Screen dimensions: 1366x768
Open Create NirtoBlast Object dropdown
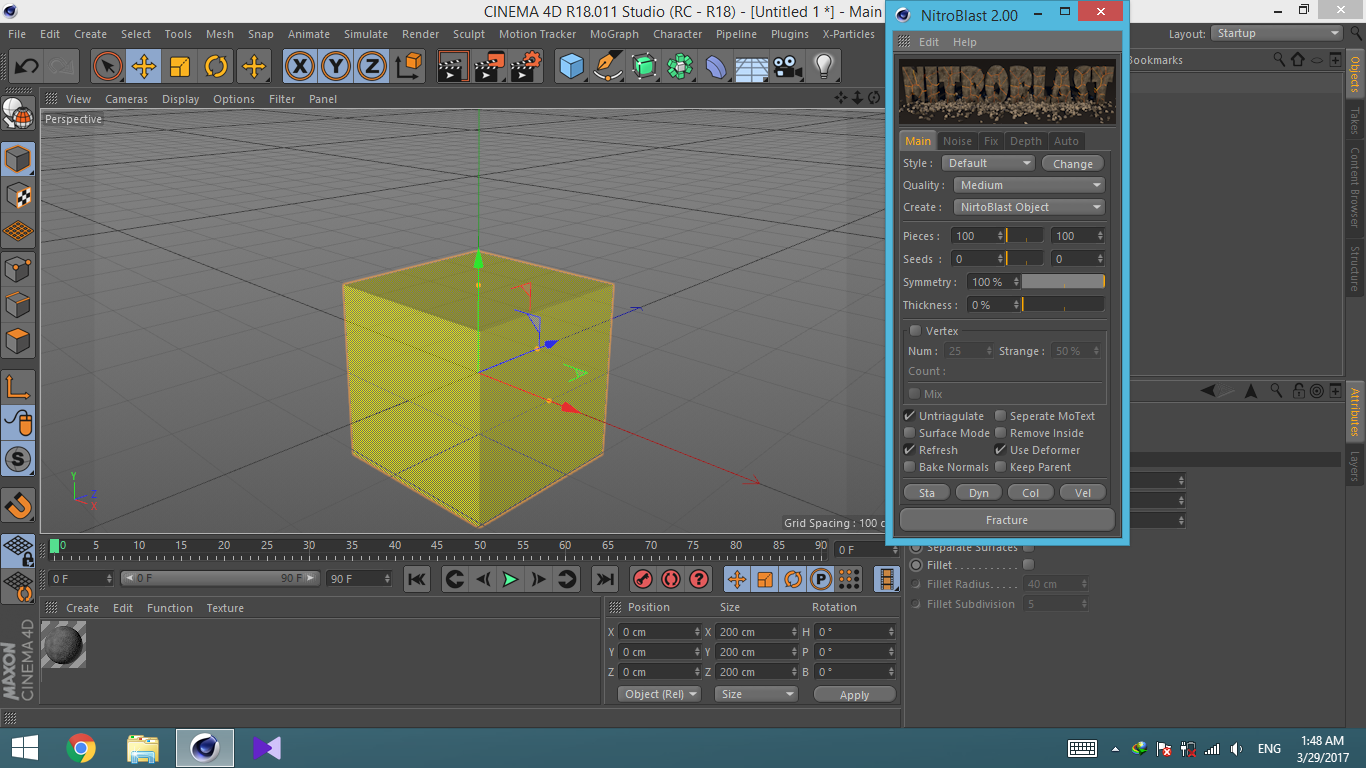[1028, 207]
